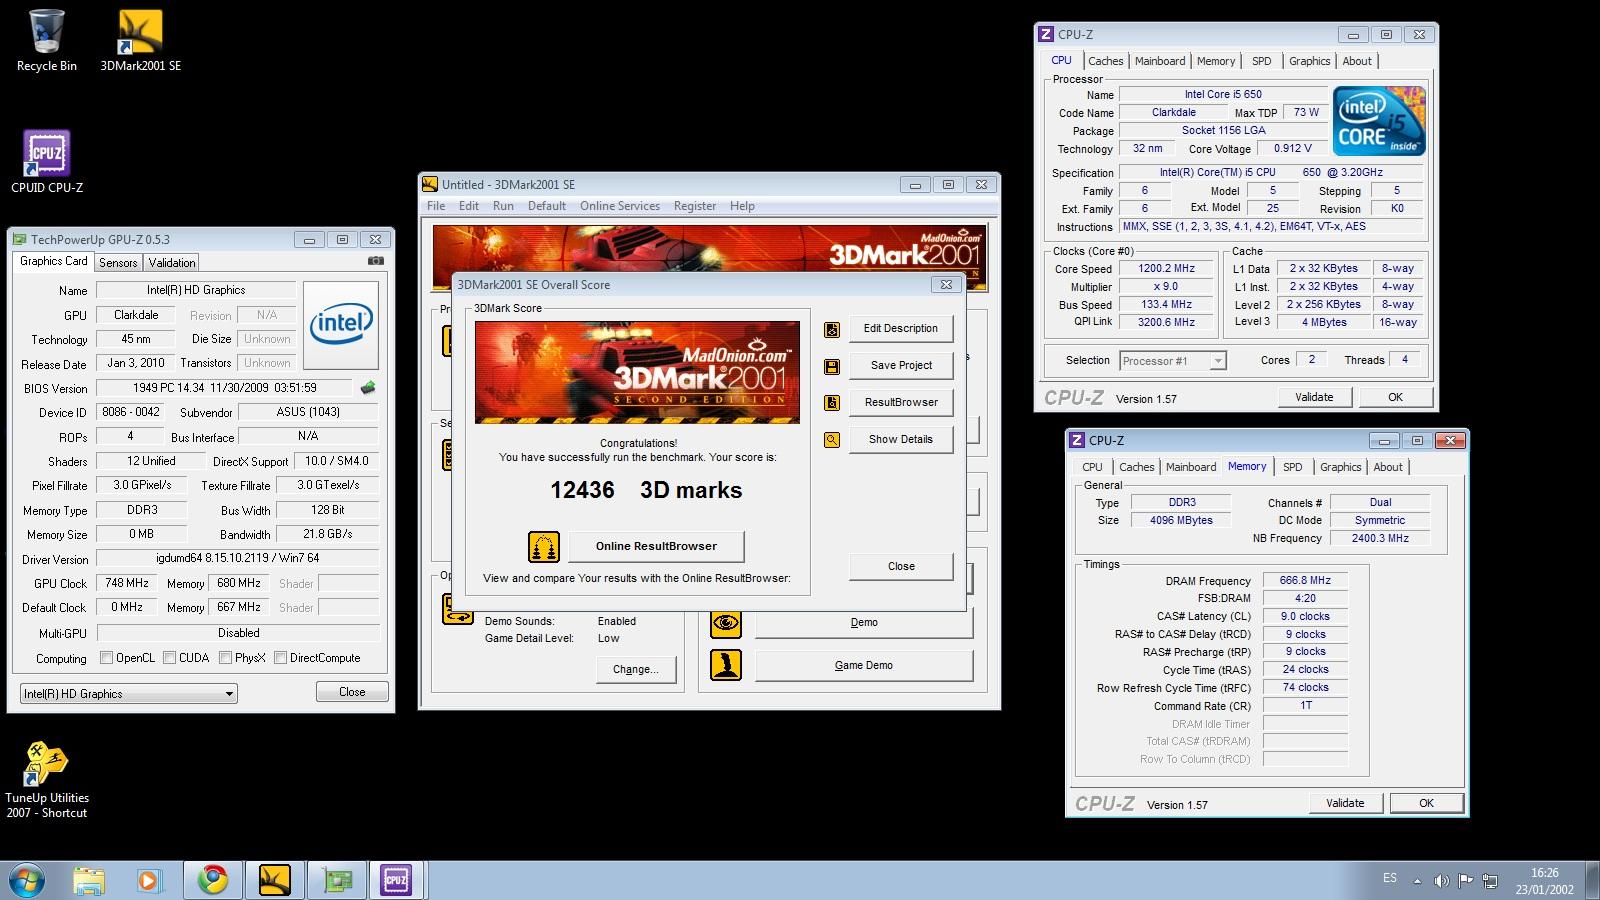Click the GPU-Z camera screenshot icon
Screen dimensions: 1600x900
point(376,261)
